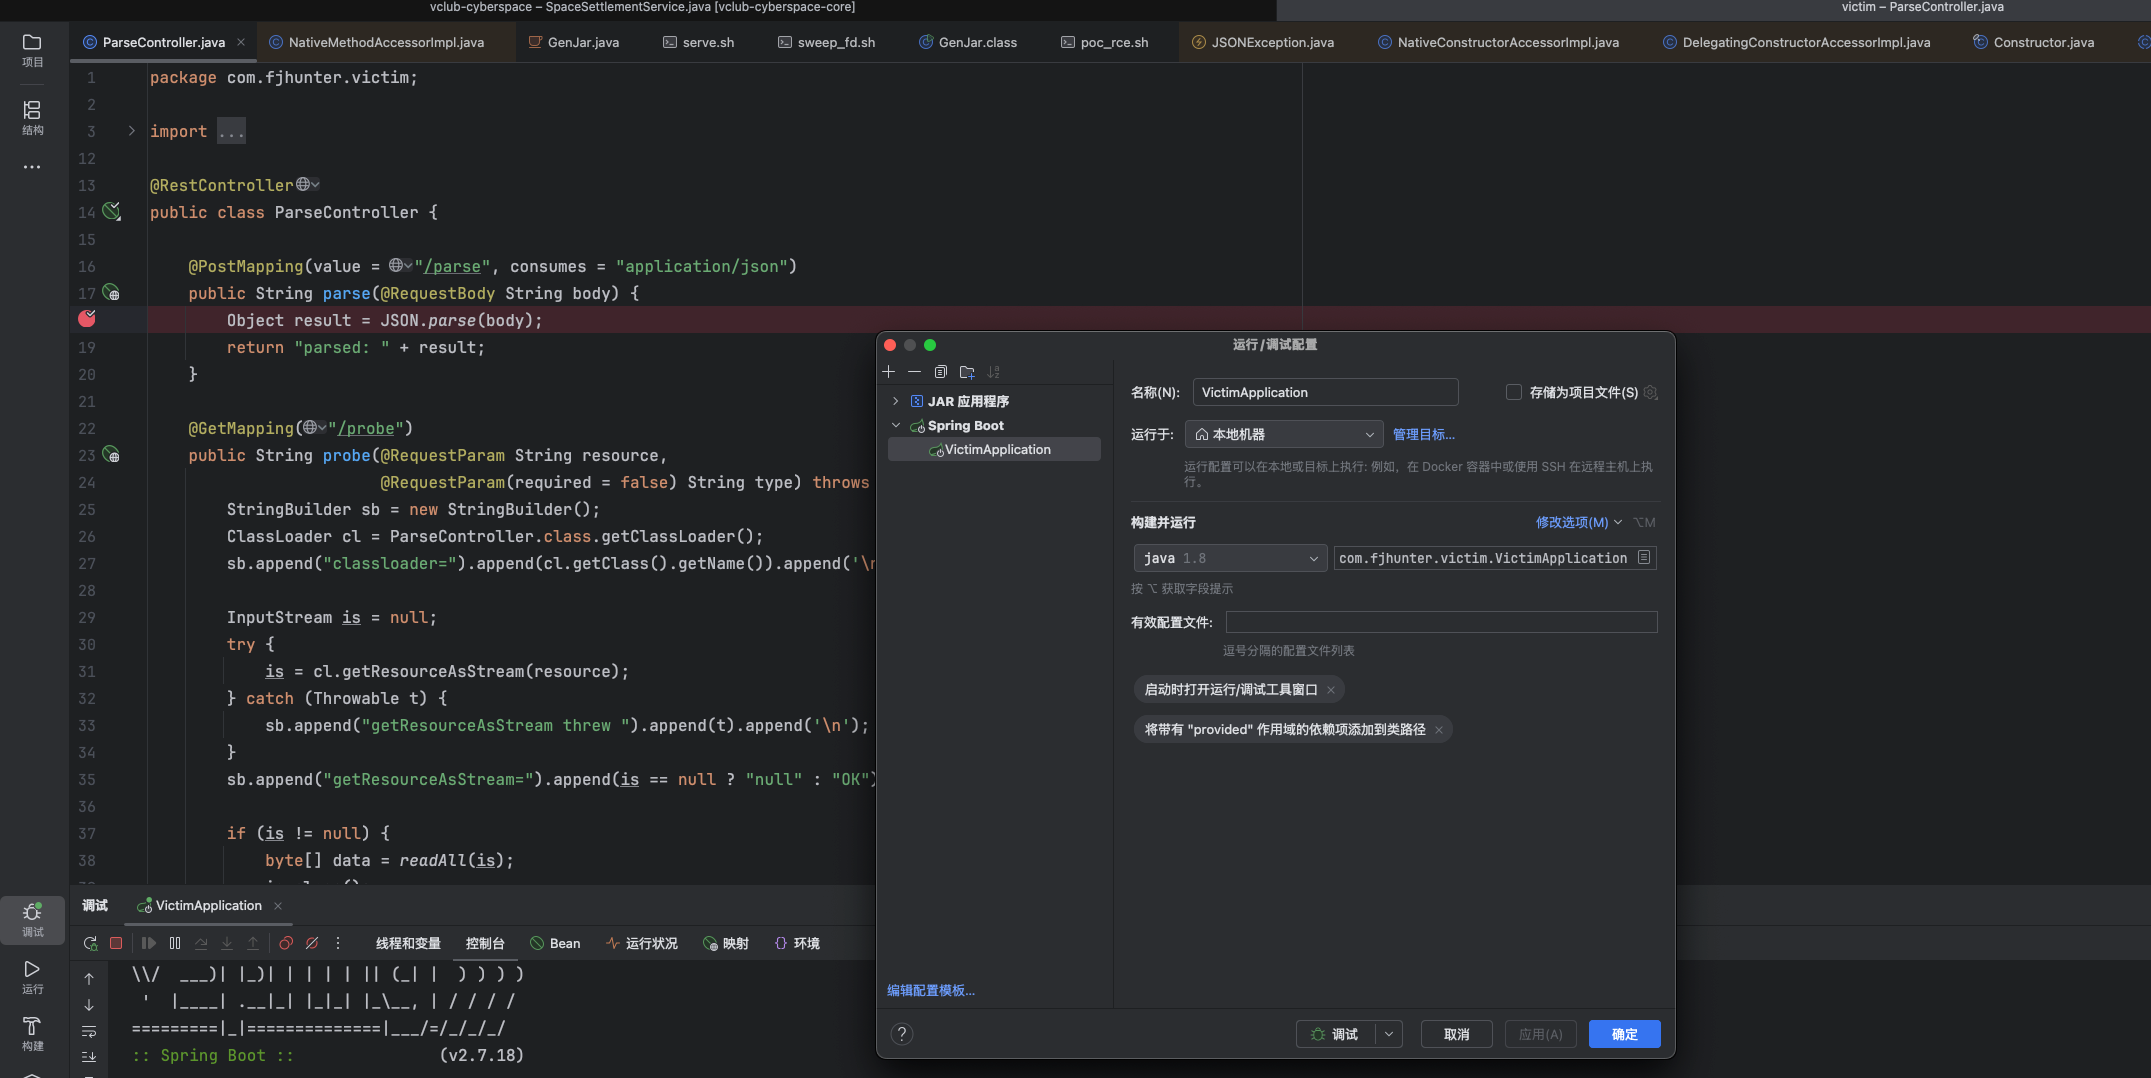Screen dimensions: 2151x1078
Task: Click the 取消 button in dialog
Action: (x=1456, y=1034)
